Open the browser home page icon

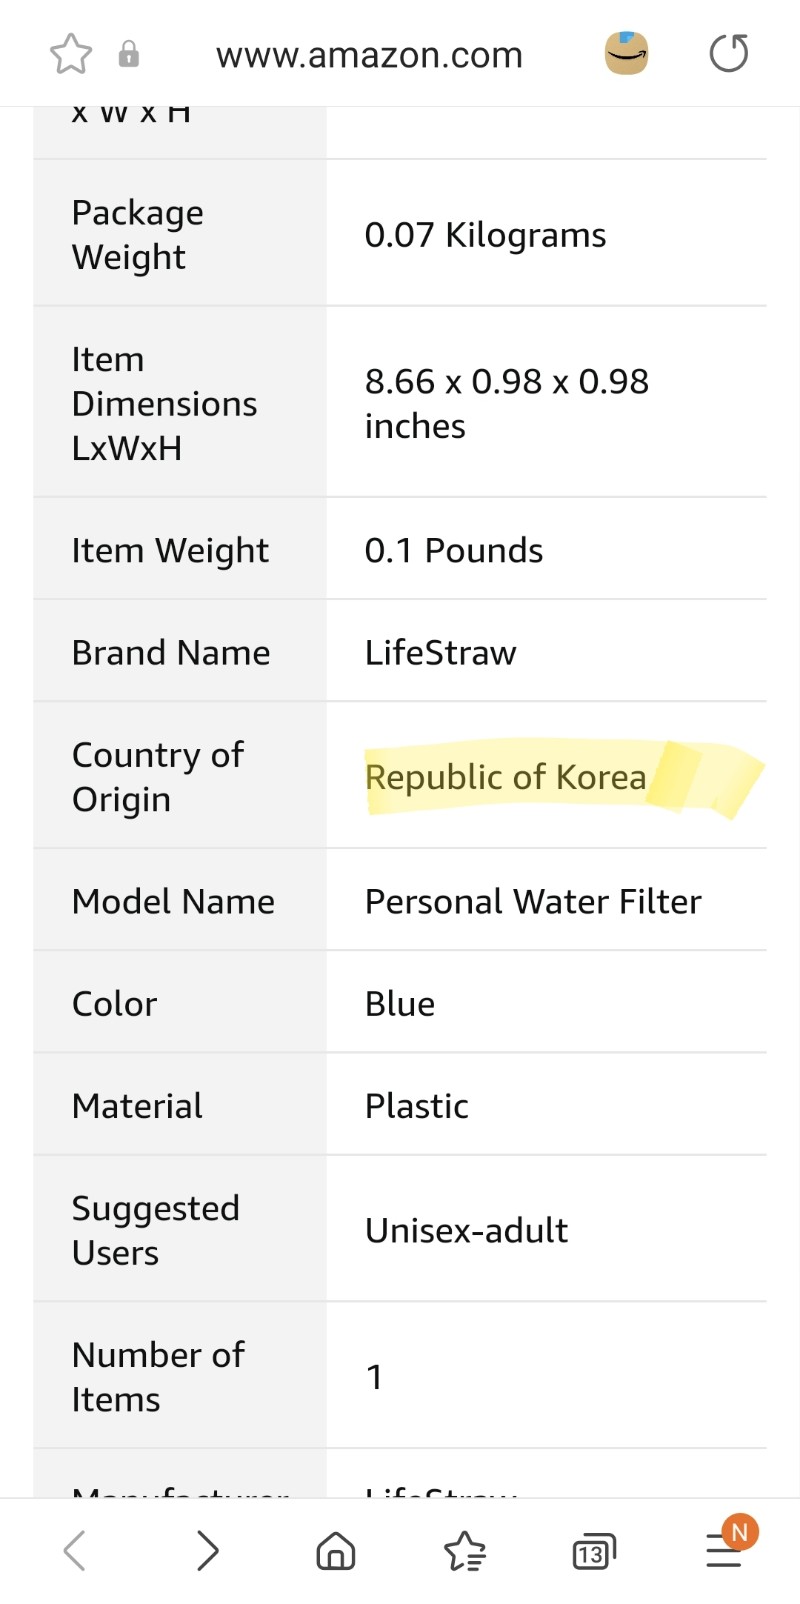pos(336,1552)
